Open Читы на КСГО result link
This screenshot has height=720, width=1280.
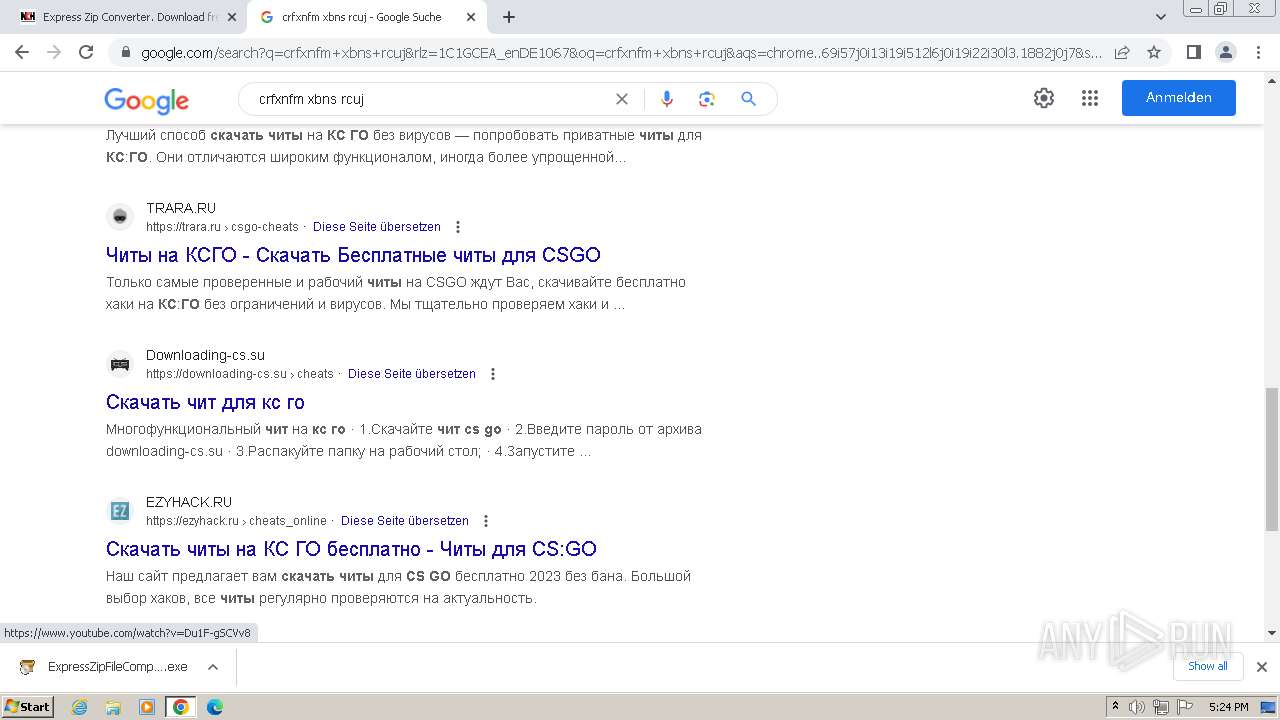pos(353,255)
